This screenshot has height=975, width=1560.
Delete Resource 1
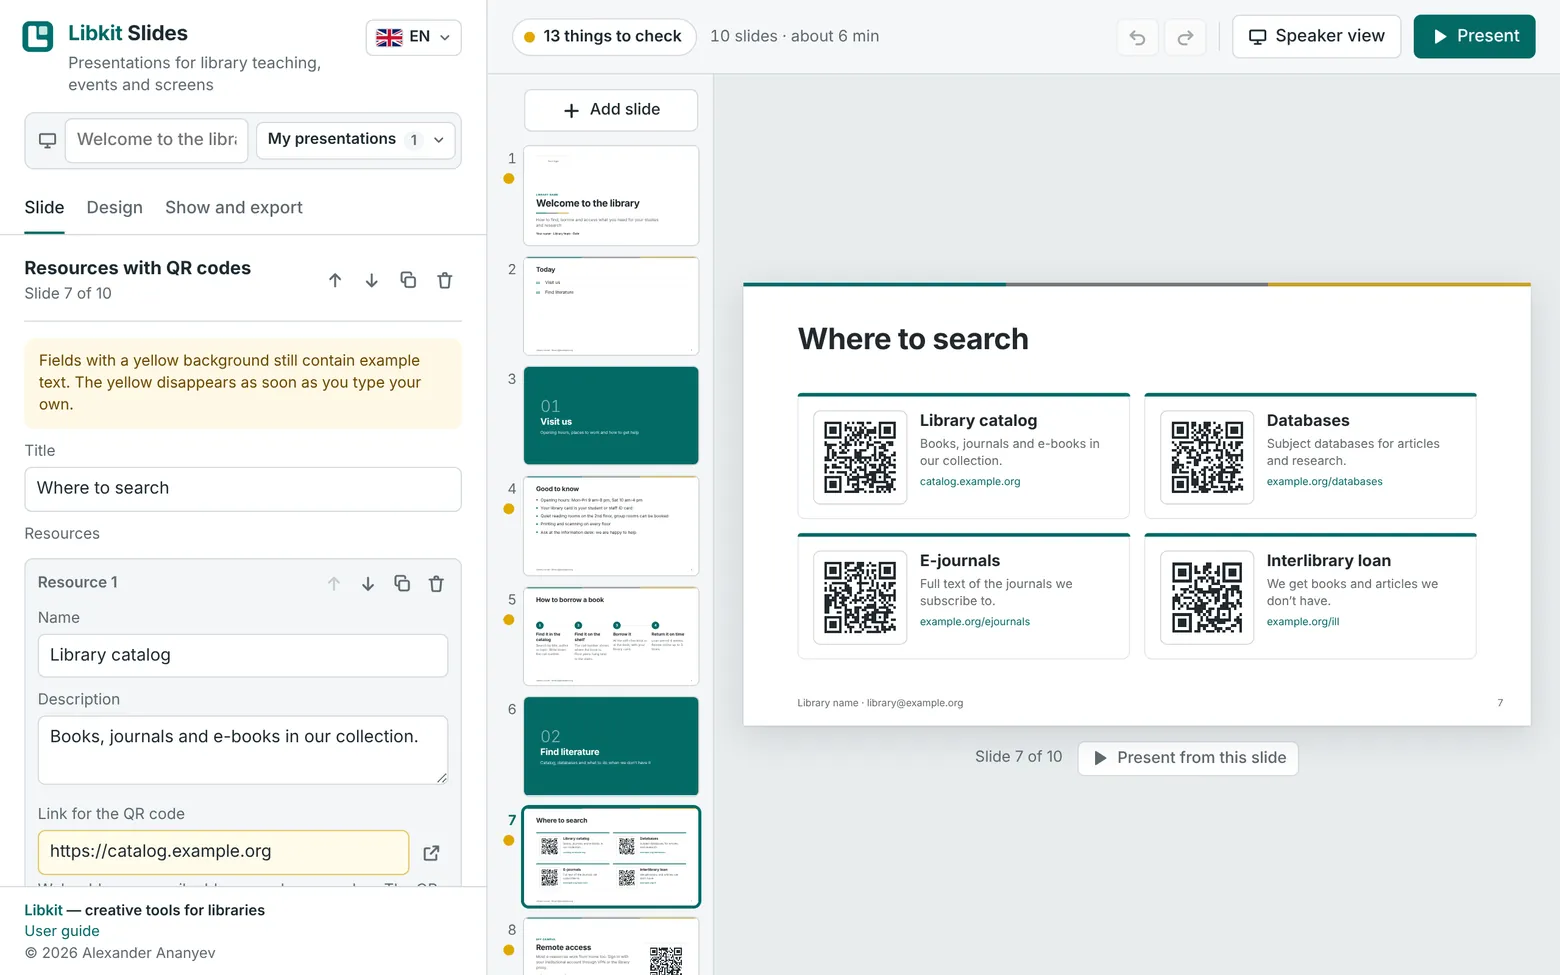436,584
